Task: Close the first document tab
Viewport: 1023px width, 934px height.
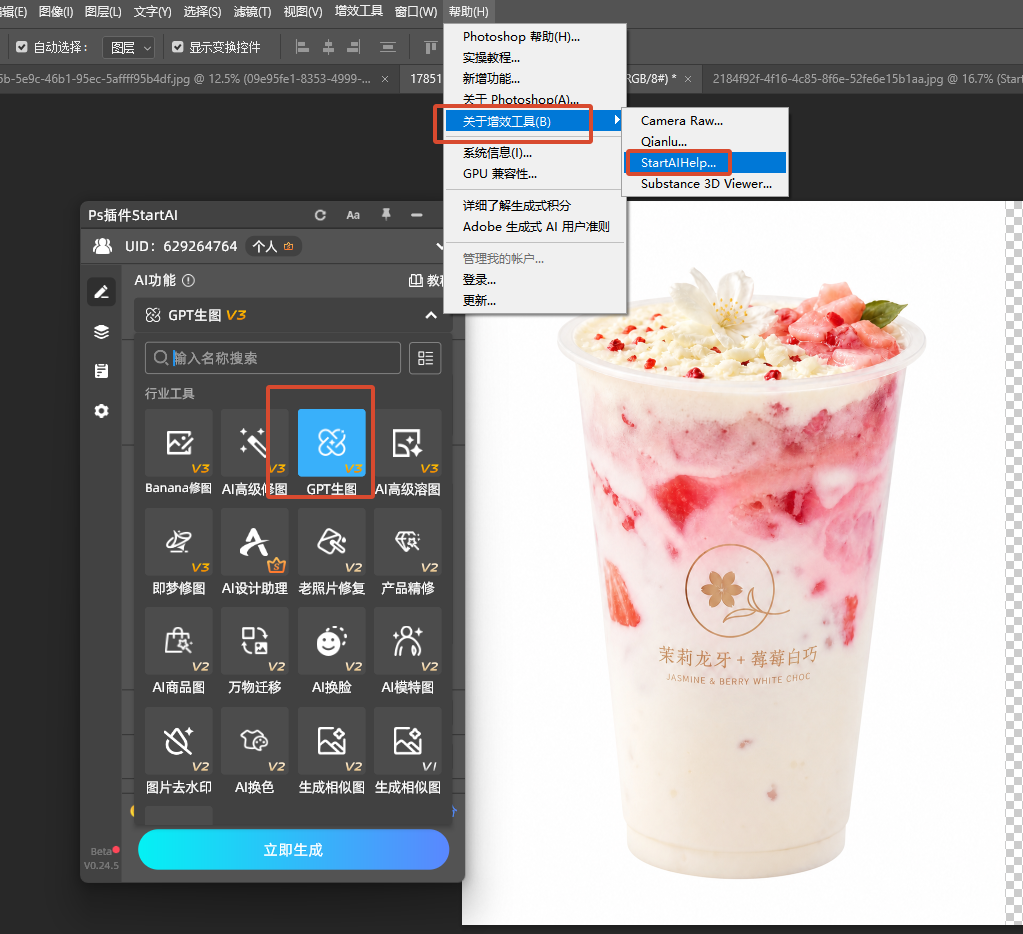Action: [x=385, y=79]
